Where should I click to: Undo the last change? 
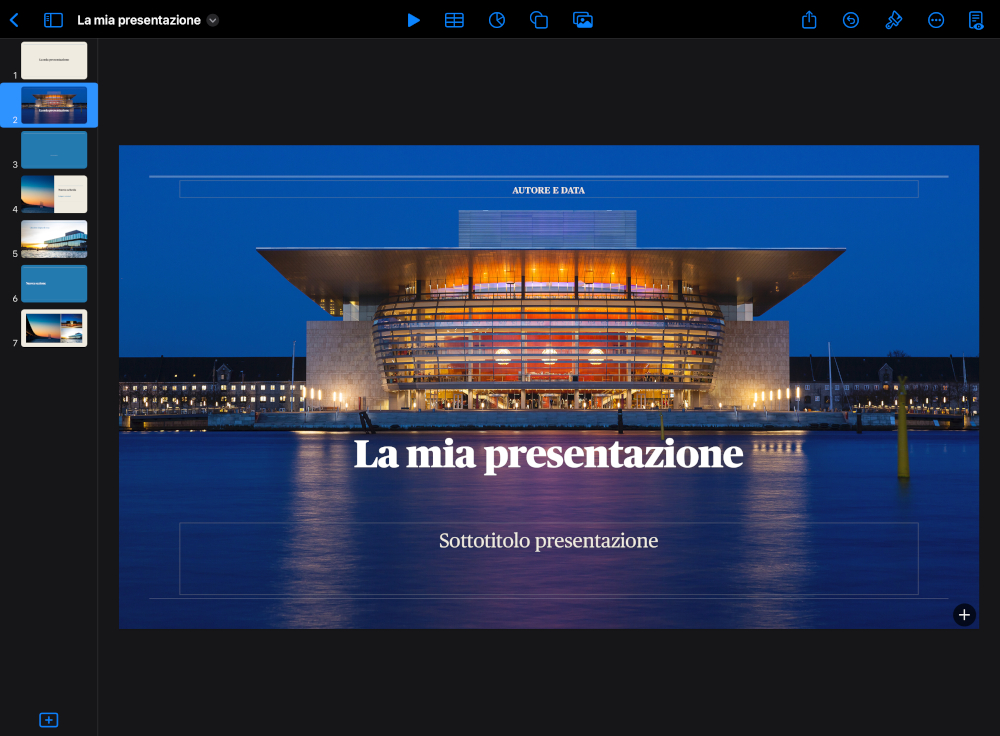[850, 19]
